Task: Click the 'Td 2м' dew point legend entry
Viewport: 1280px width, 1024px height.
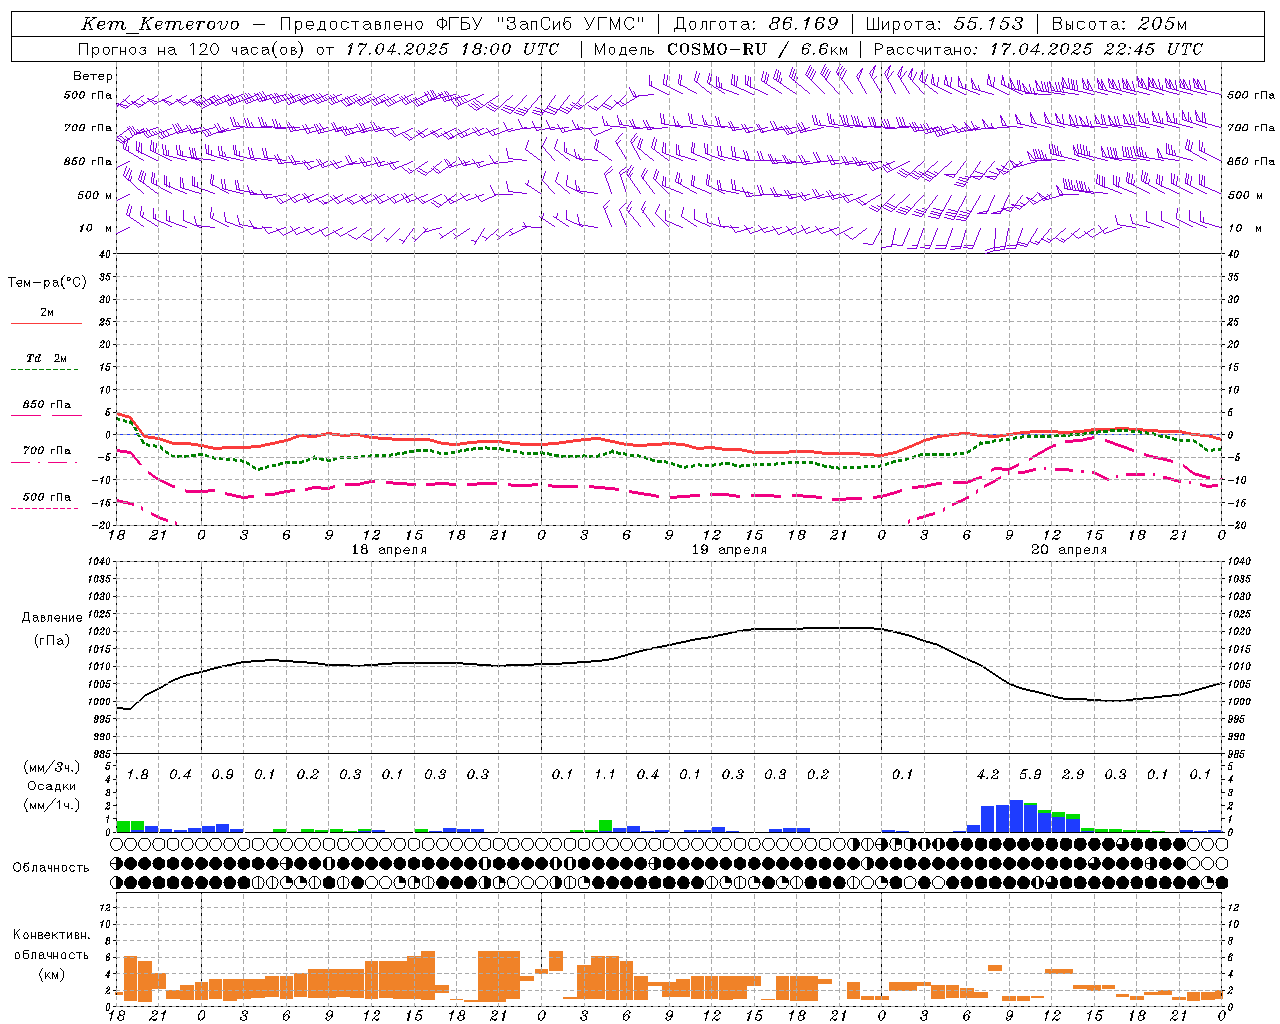Action: click(47, 358)
